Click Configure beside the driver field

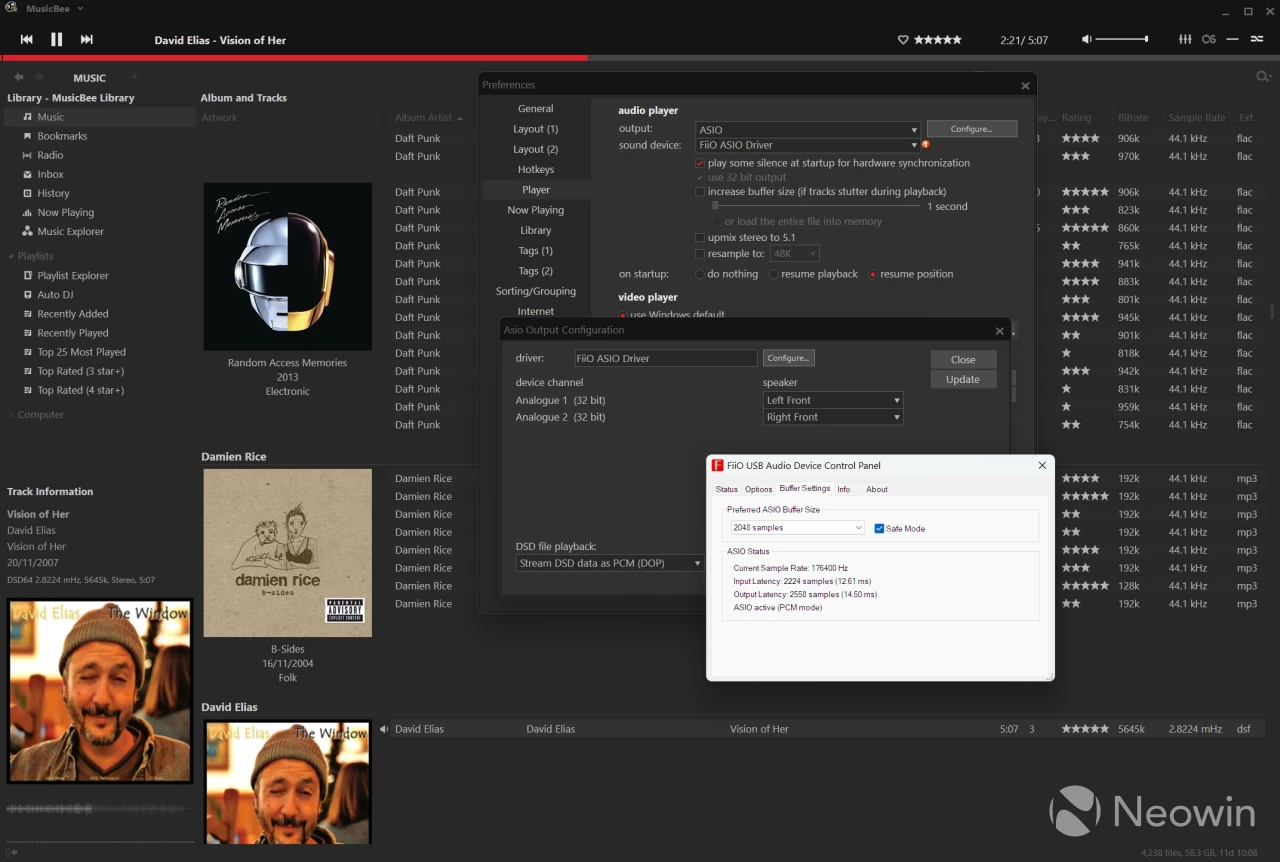pos(788,358)
